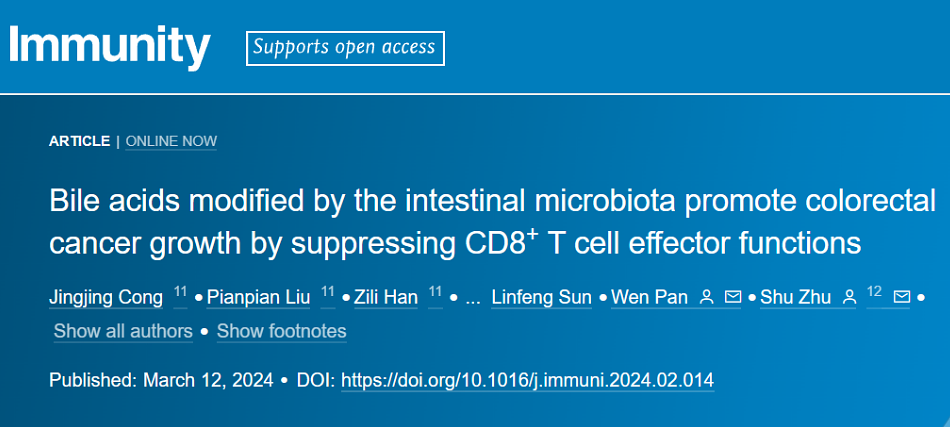The width and height of the screenshot is (950, 427).
Task: Open footnote 11 next to Pianpian Liu
Action: [327, 292]
